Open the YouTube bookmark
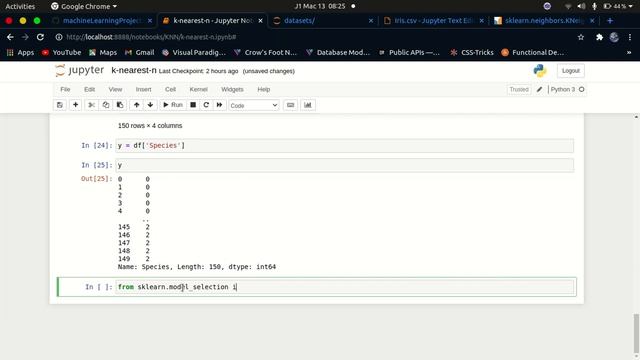The height and width of the screenshot is (360, 640). point(61,52)
